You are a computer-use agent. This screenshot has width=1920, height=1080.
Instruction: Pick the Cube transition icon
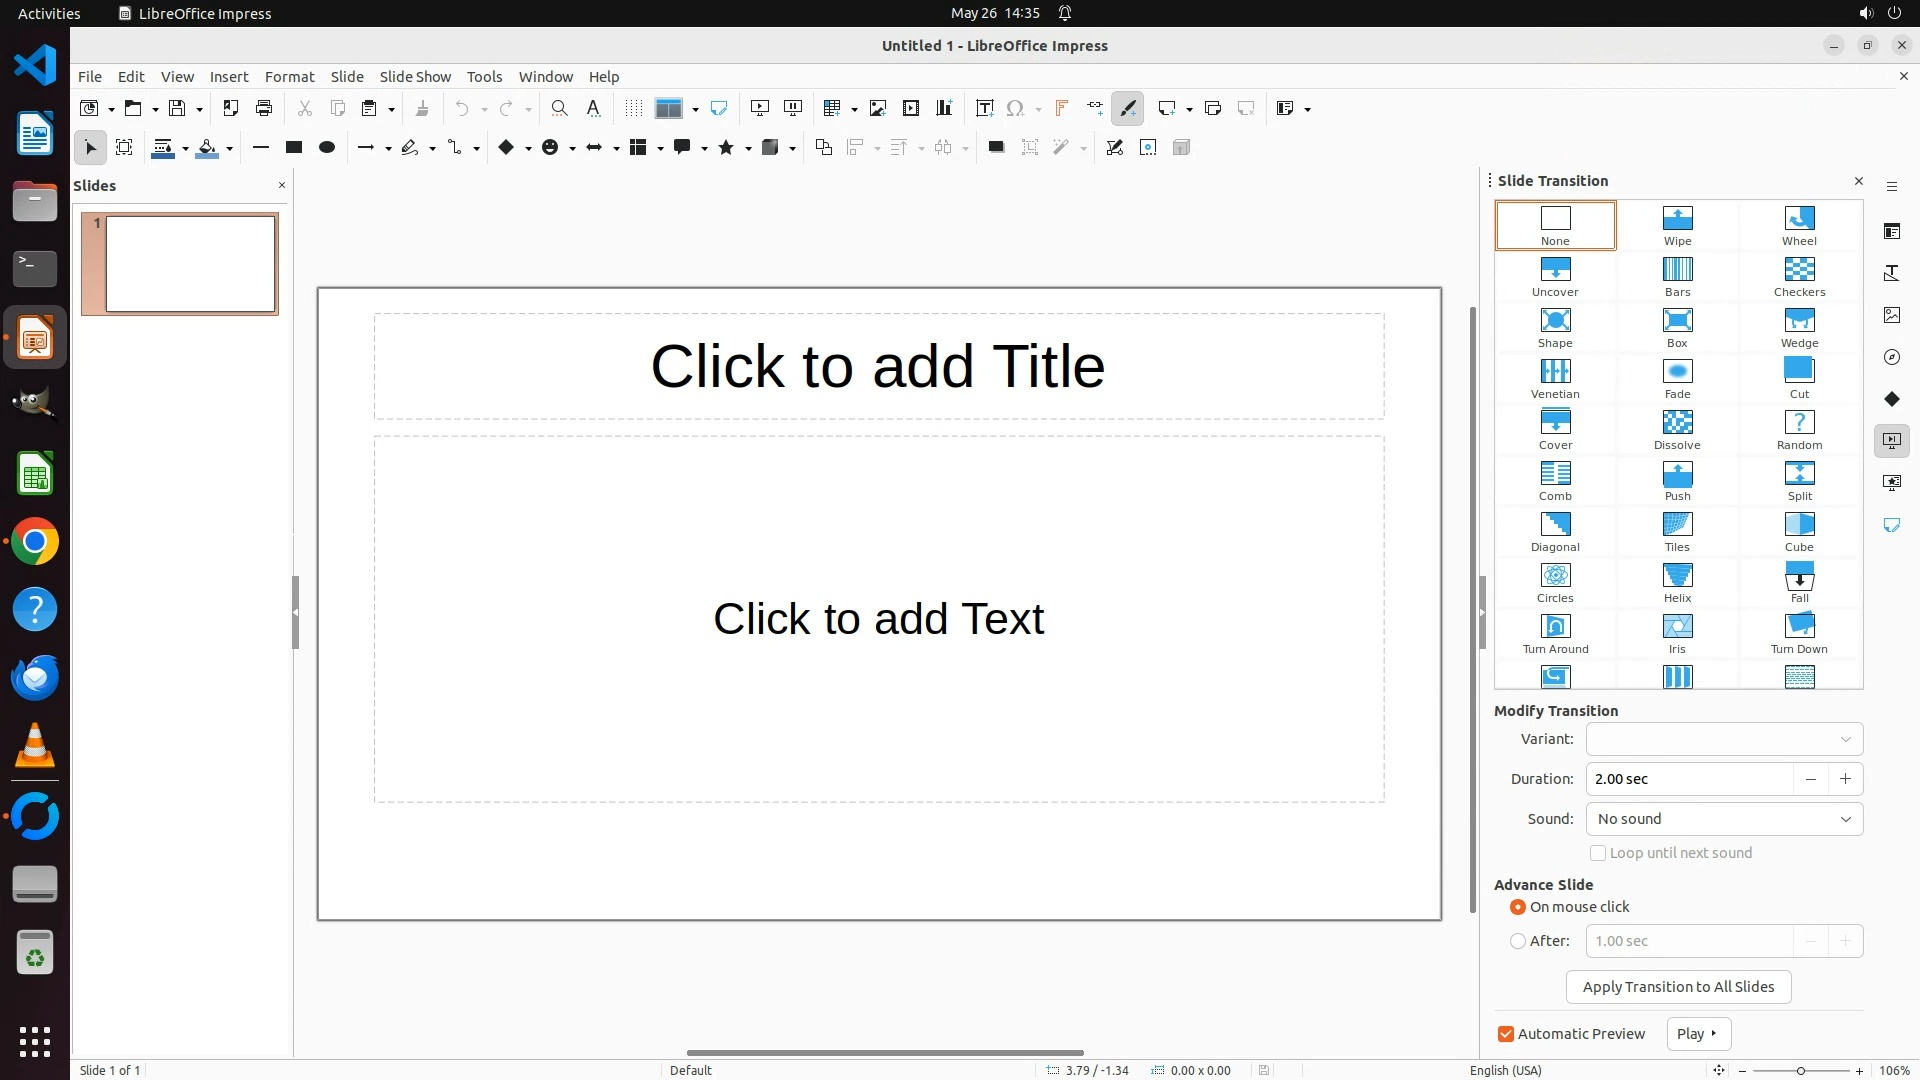coord(1798,531)
